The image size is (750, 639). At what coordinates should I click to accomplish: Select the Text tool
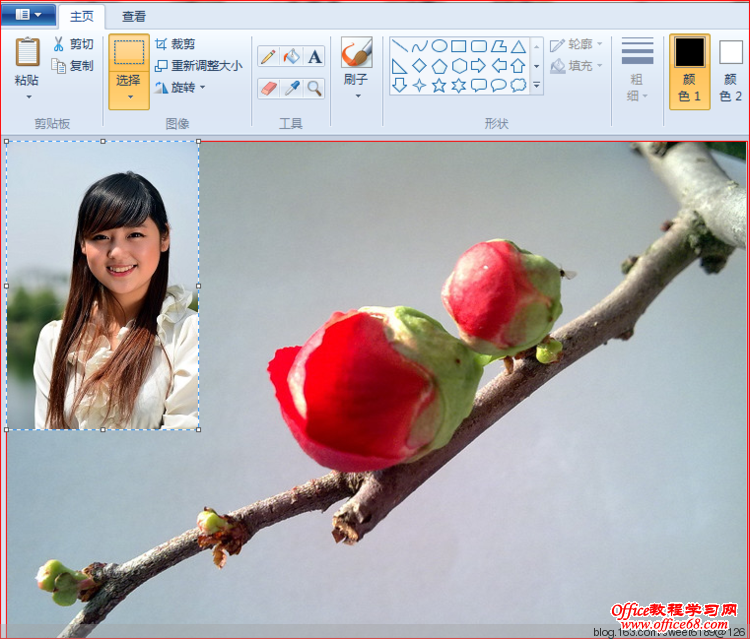pyautogui.click(x=315, y=56)
